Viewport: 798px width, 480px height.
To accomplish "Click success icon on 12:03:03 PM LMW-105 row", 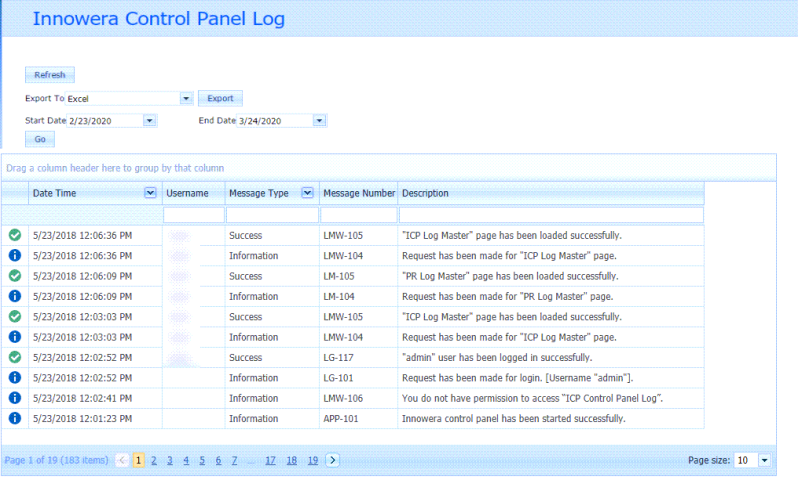I will [x=15, y=317].
